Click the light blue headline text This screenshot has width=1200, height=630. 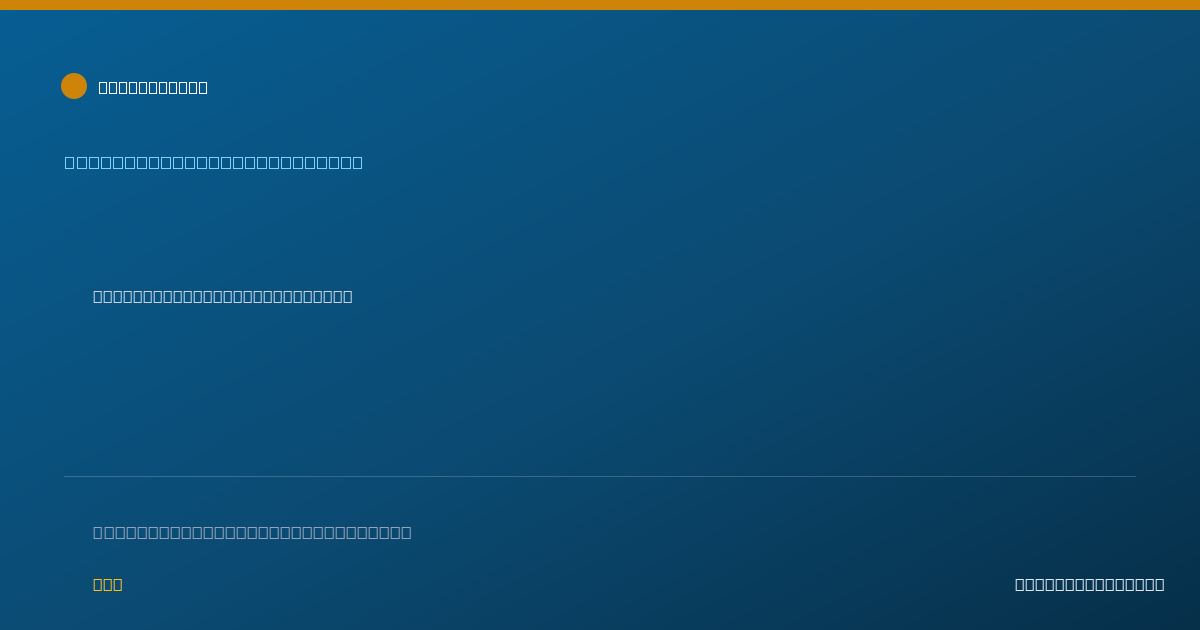pyautogui.click(x=214, y=162)
